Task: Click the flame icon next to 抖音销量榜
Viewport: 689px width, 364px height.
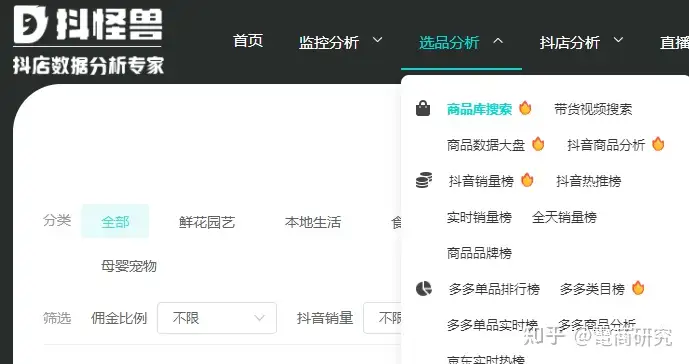Action: click(527, 180)
